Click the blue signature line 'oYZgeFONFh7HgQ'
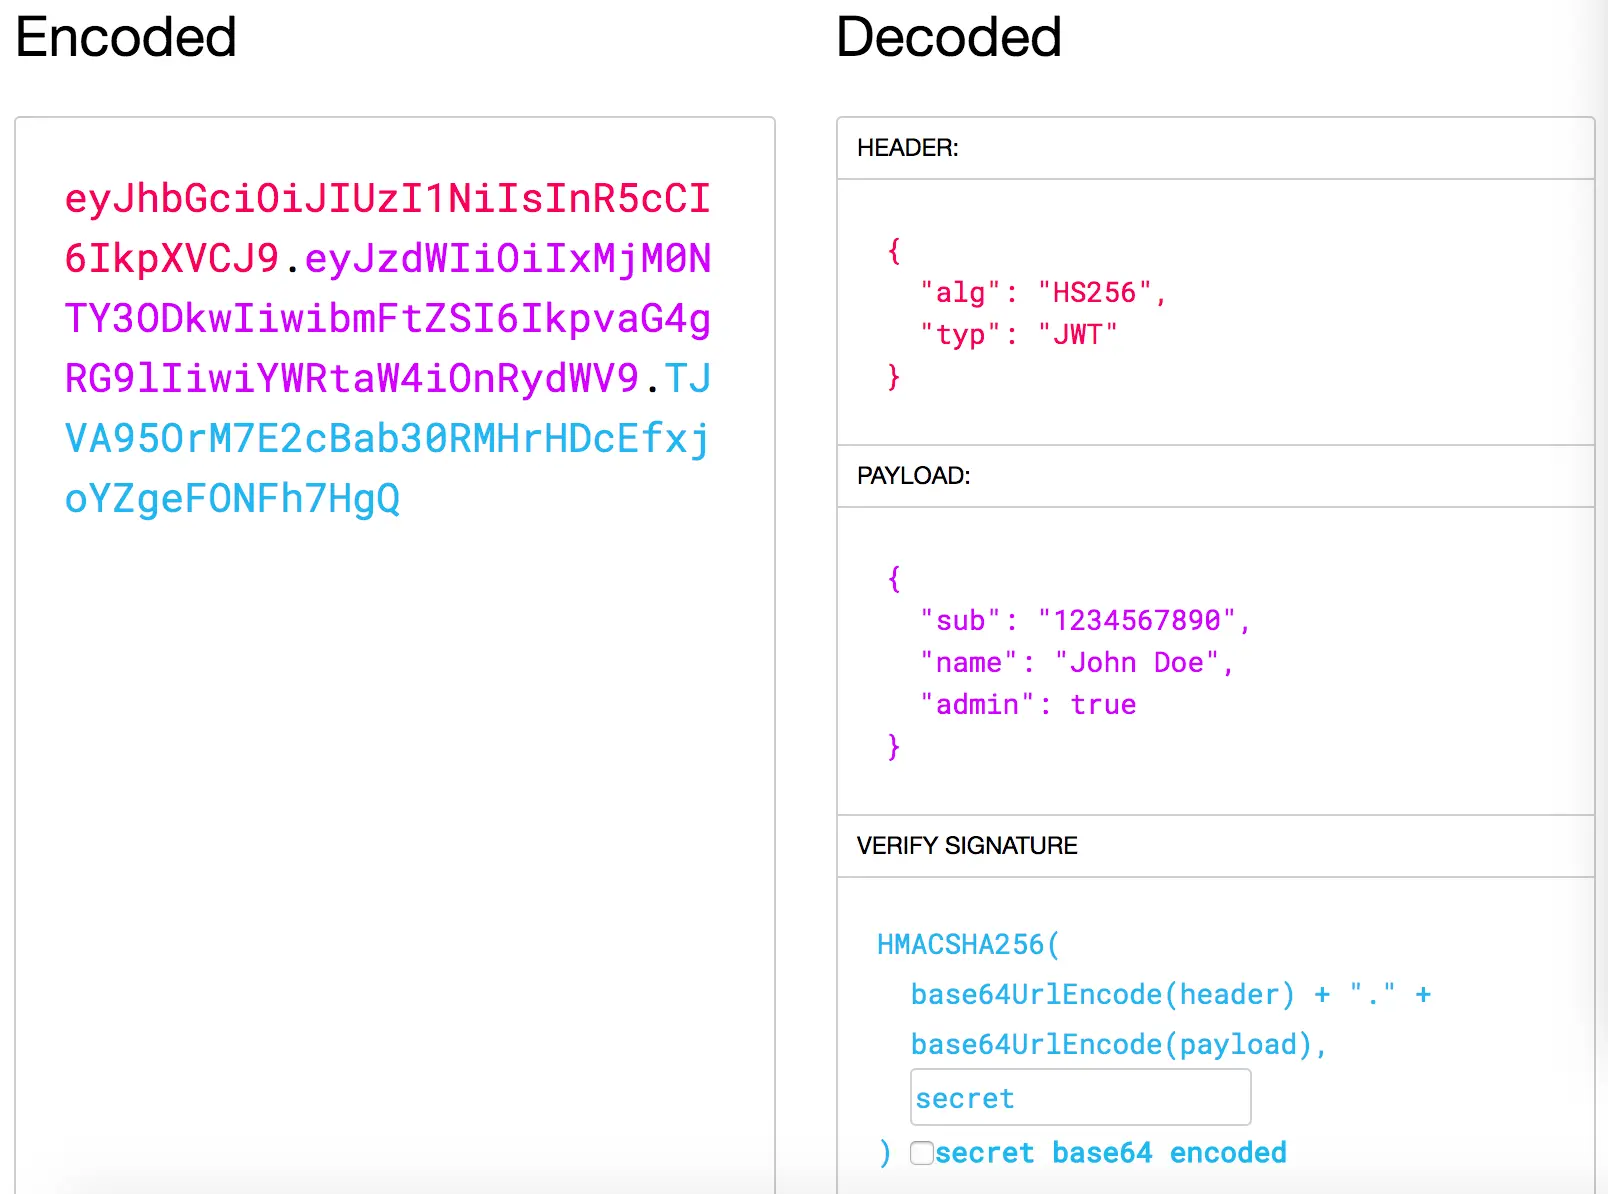 pos(232,499)
